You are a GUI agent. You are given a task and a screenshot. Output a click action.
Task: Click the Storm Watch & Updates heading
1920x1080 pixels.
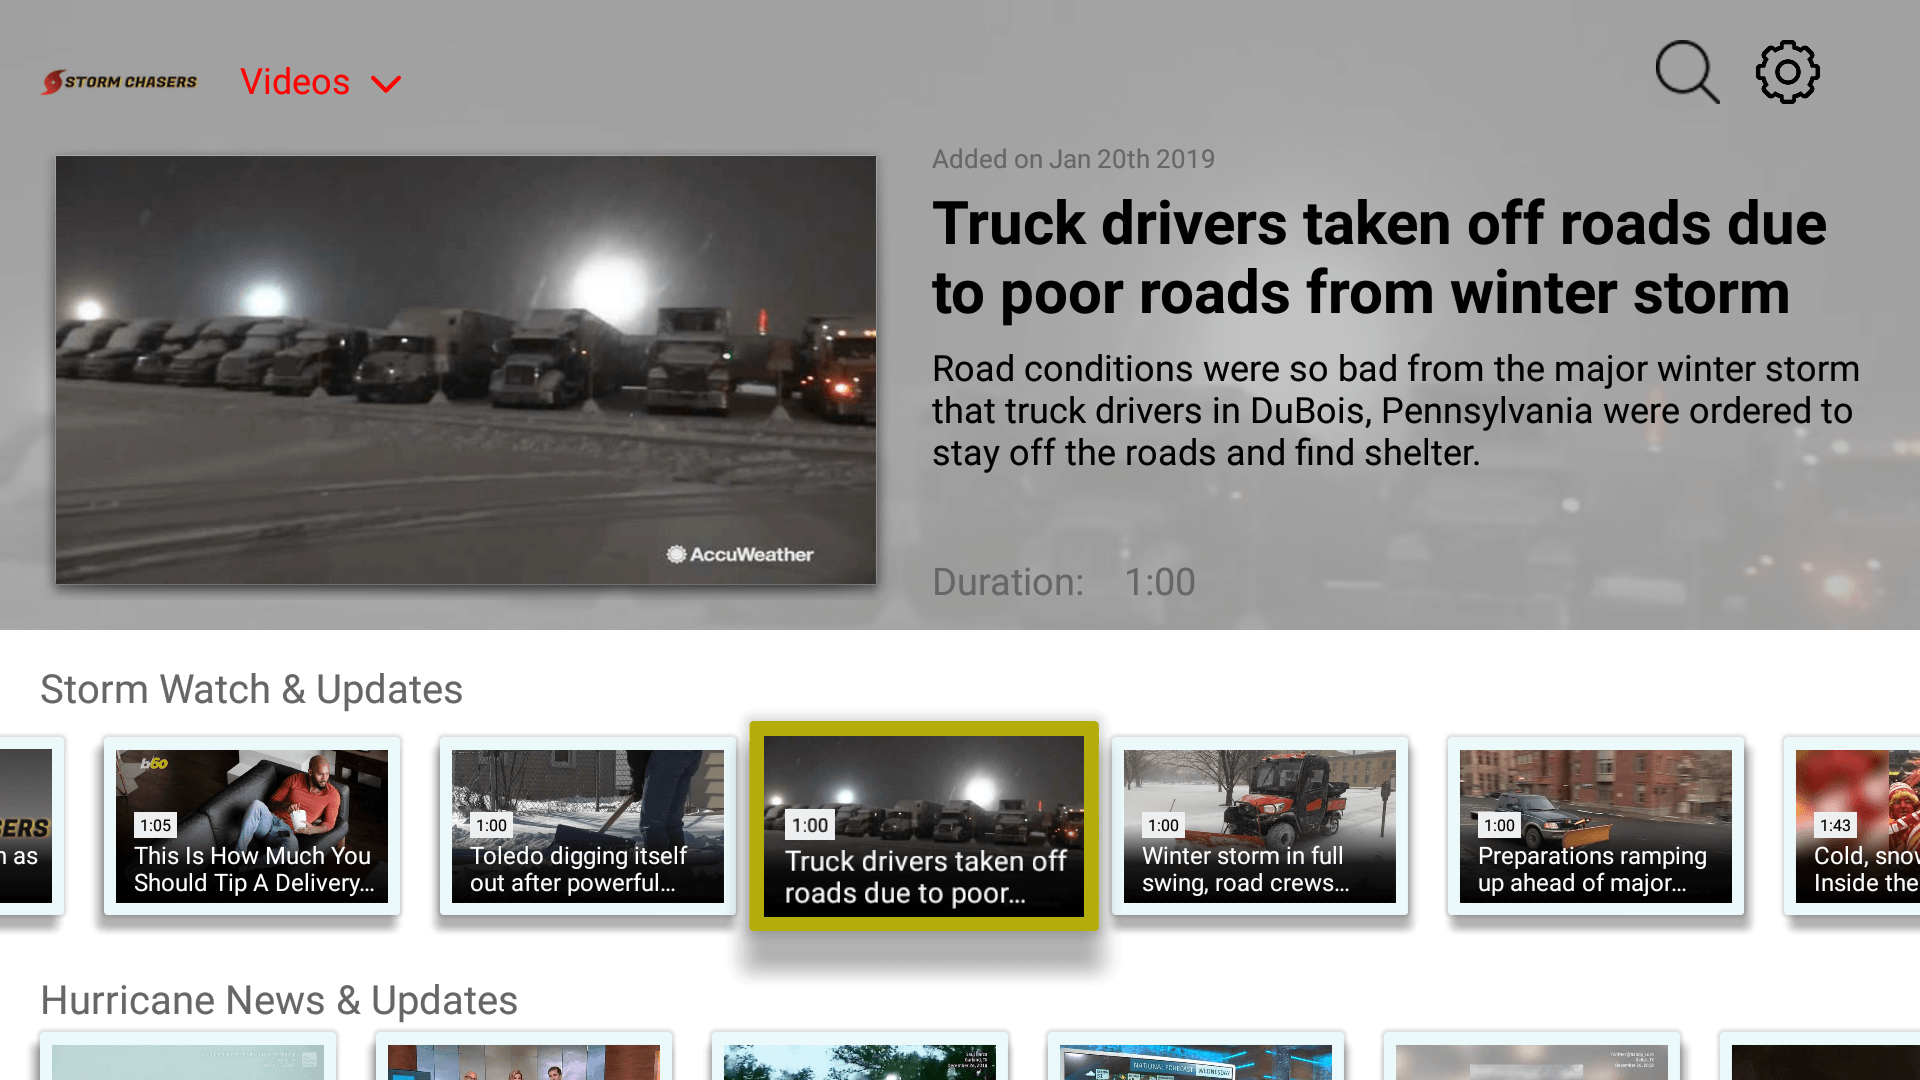point(251,689)
